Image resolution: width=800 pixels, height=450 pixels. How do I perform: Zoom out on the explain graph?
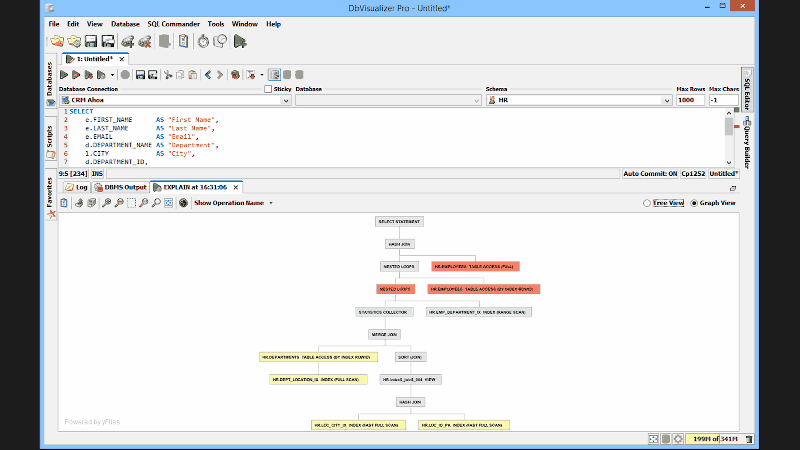pos(119,203)
